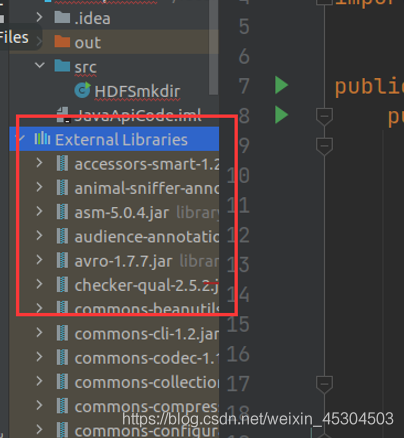Select avro-1.7.7.jar entry
Viewport: 404px width, 438px height.
pos(123,261)
